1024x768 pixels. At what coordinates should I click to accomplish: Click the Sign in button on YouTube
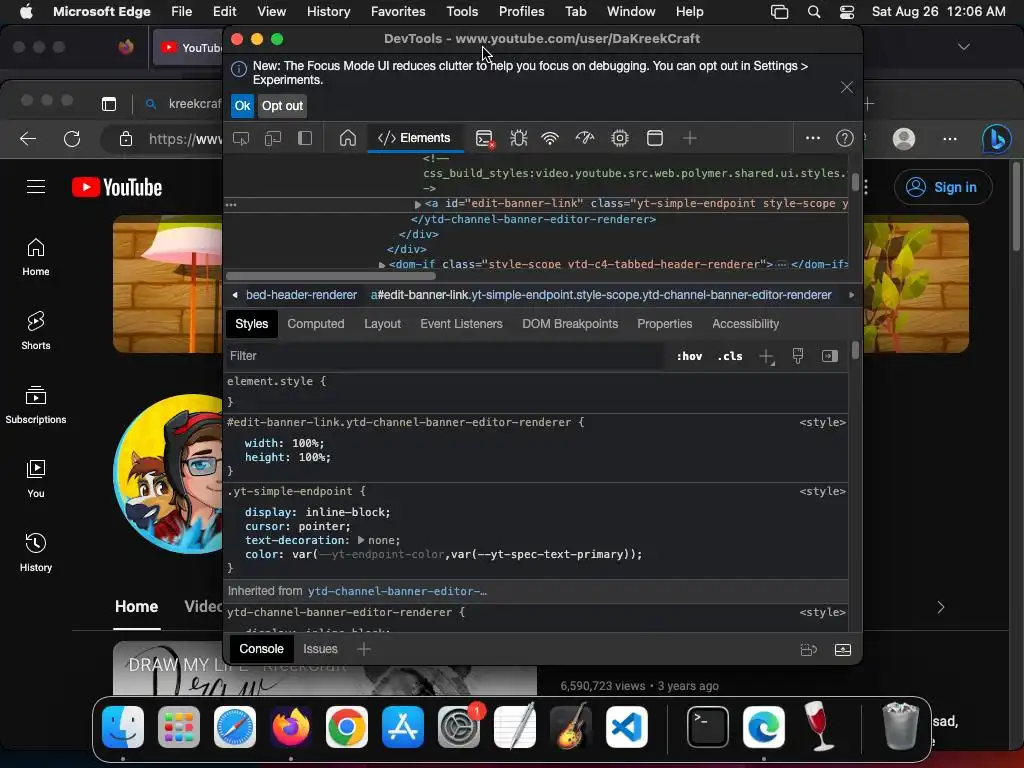tap(943, 187)
